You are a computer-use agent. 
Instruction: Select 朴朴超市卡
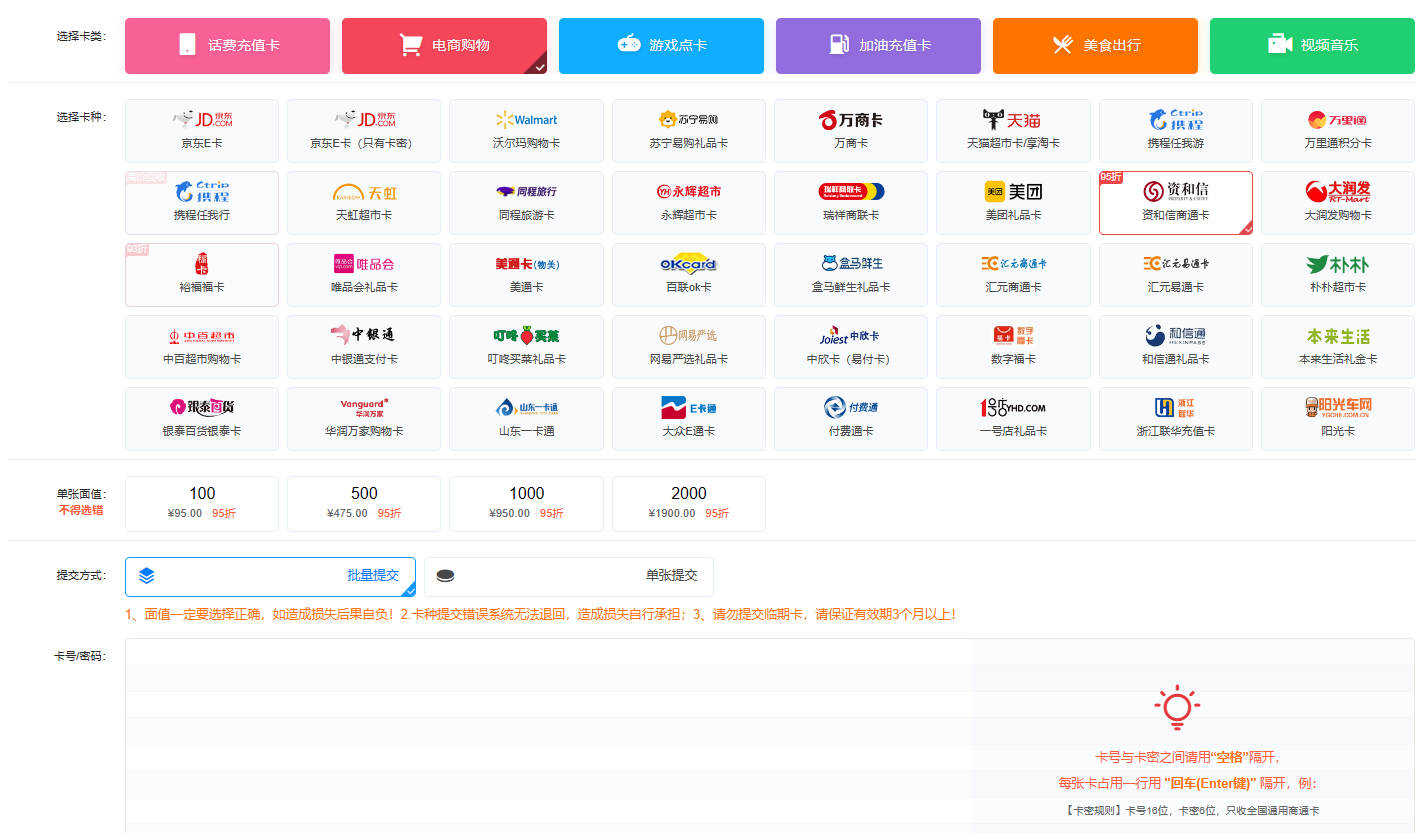click(x=1338, y=275)
